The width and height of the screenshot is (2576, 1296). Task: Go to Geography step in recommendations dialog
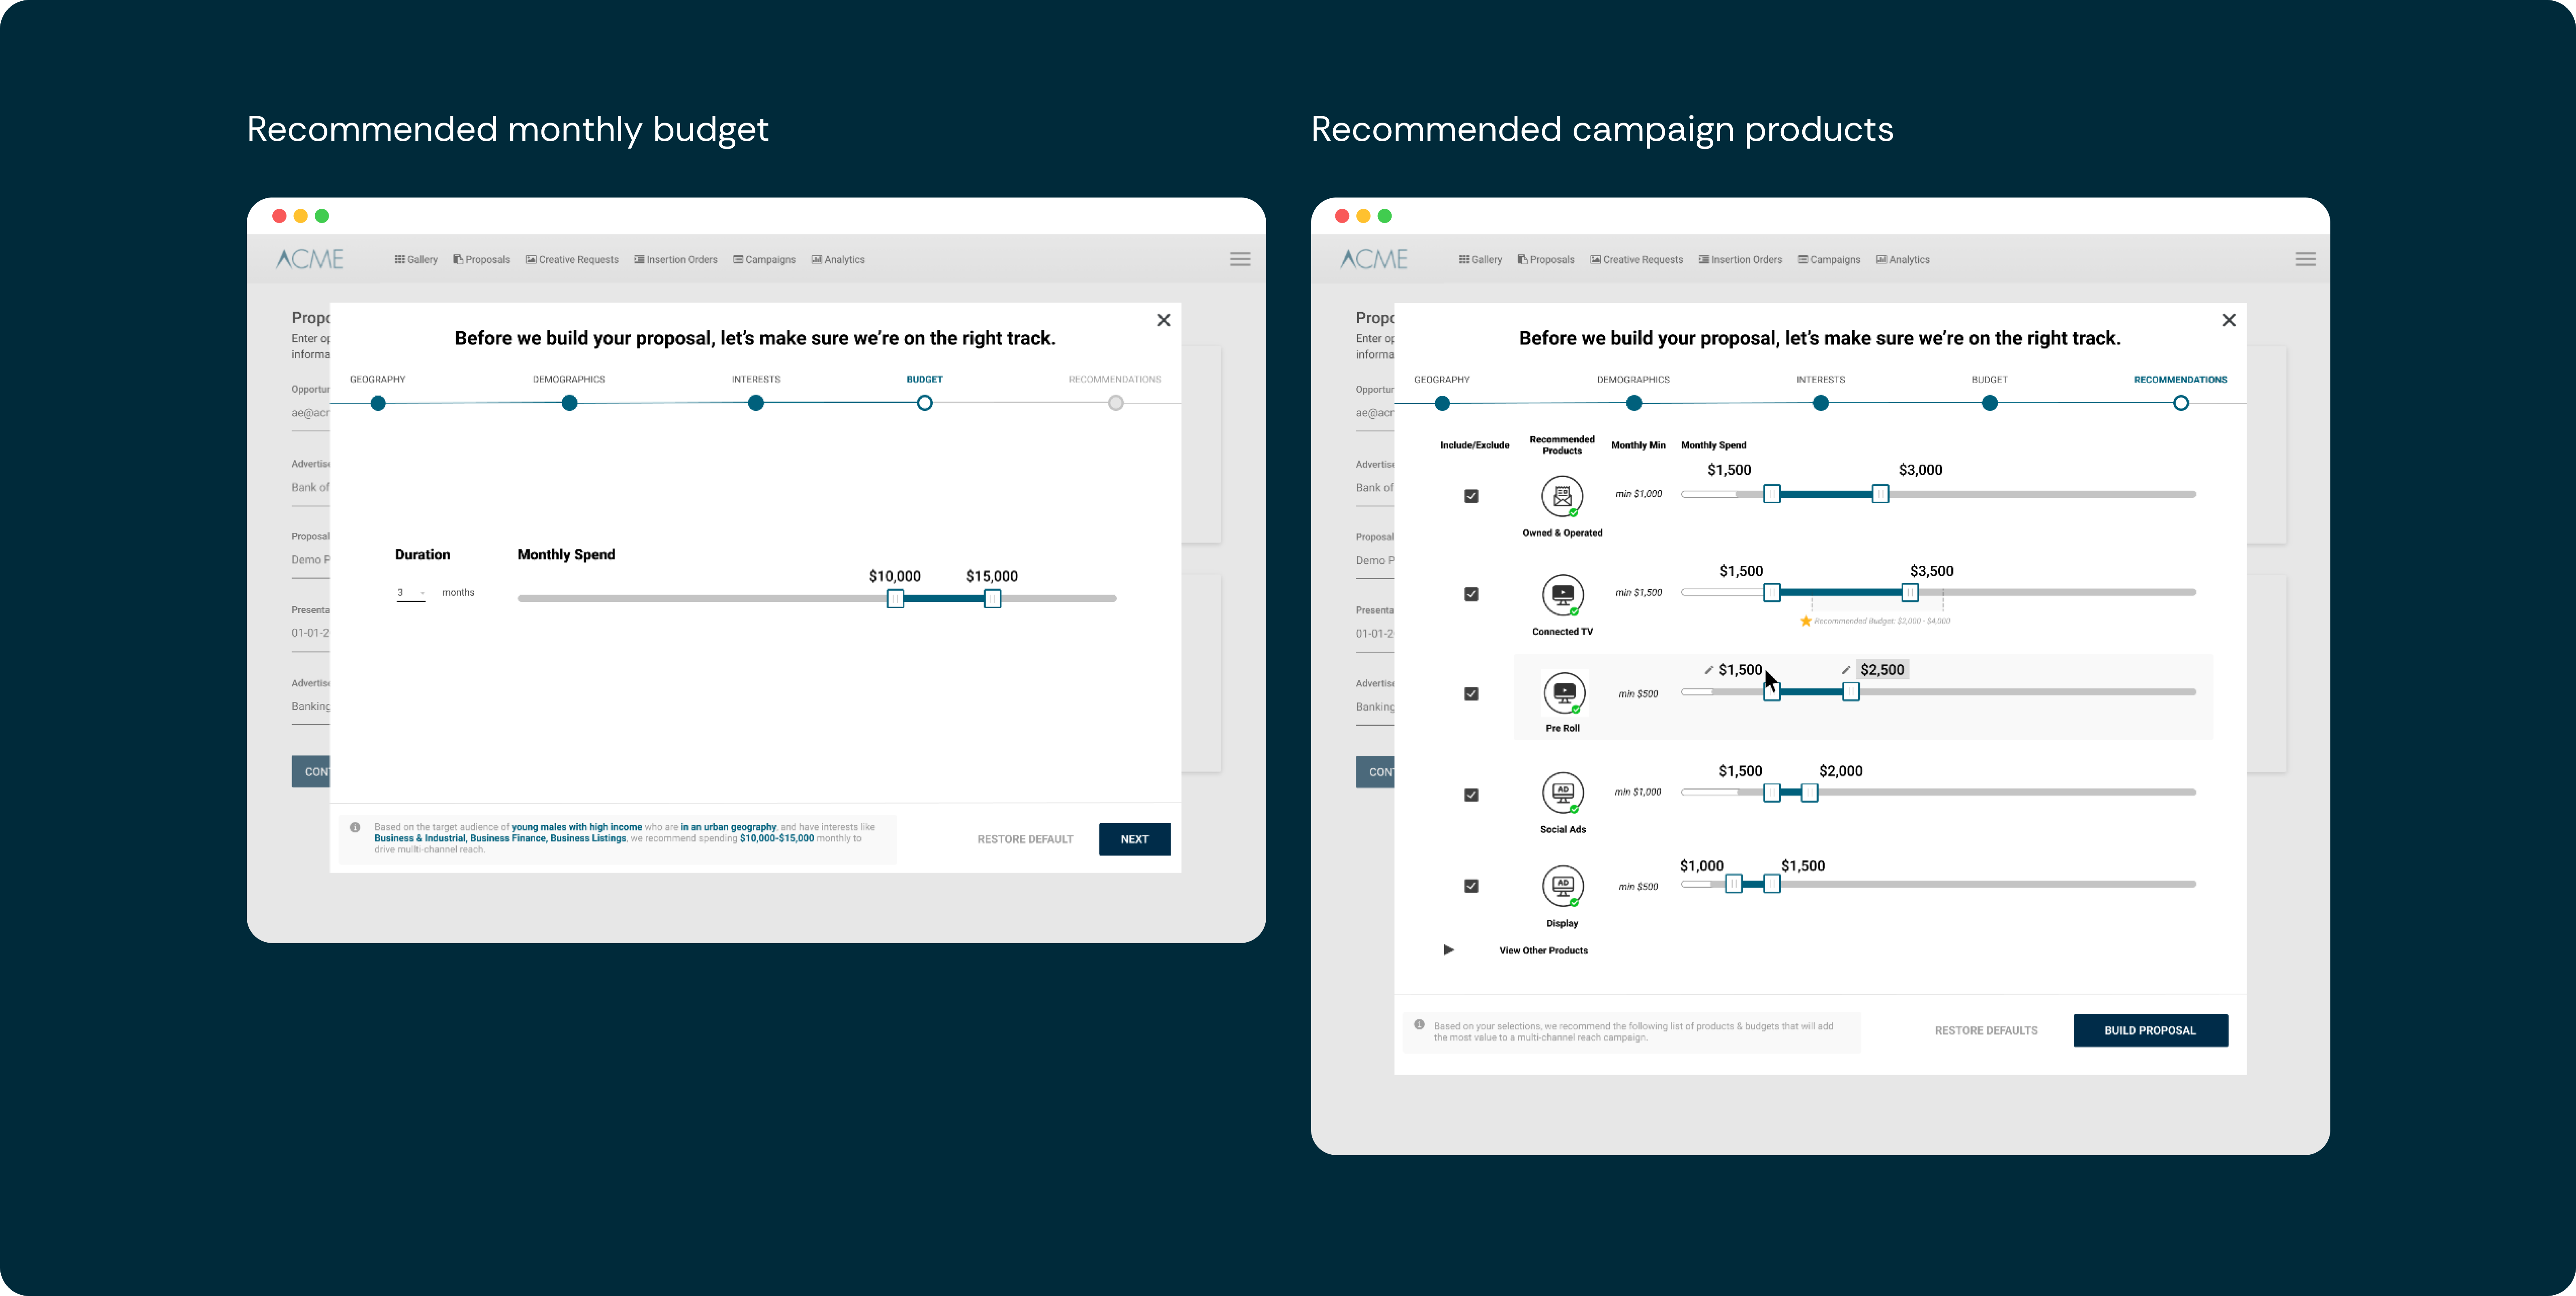[1442, 403]
